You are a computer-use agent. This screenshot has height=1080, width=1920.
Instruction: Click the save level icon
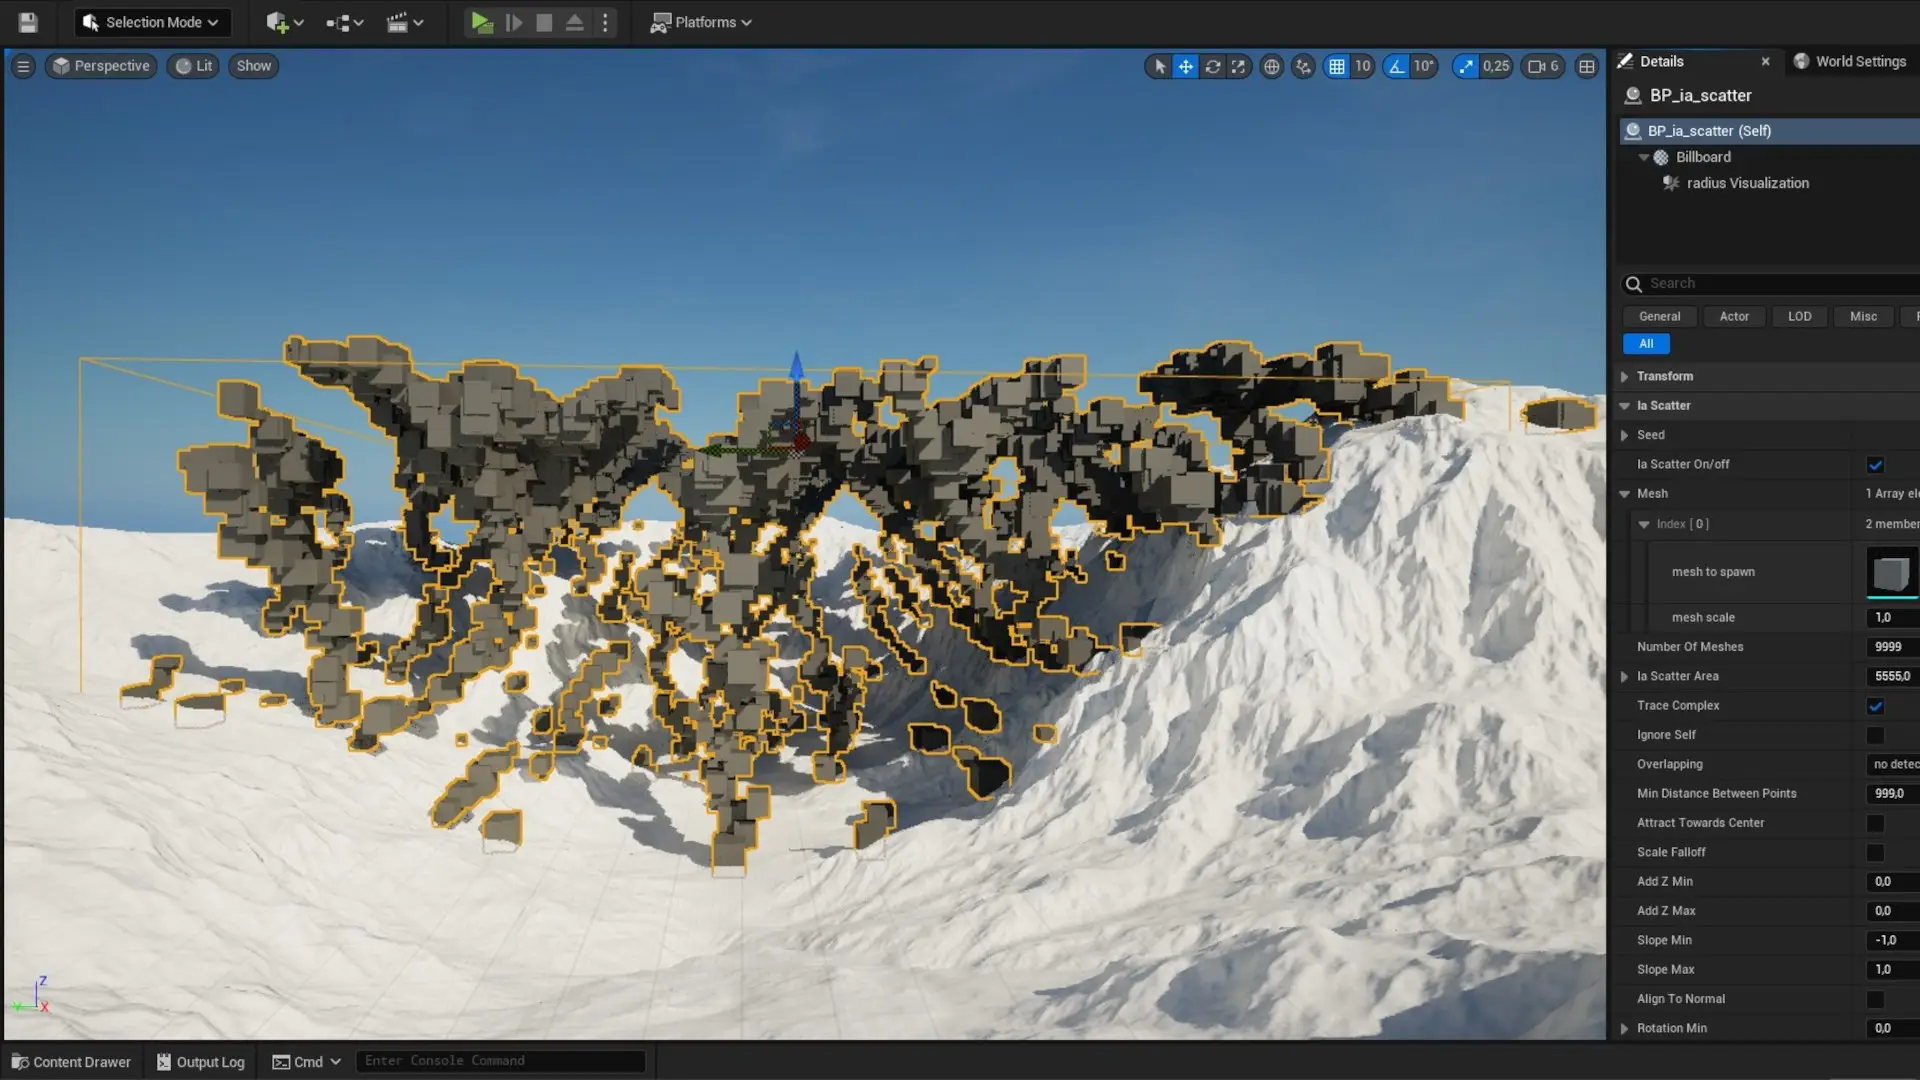click(x=28, y=22)
